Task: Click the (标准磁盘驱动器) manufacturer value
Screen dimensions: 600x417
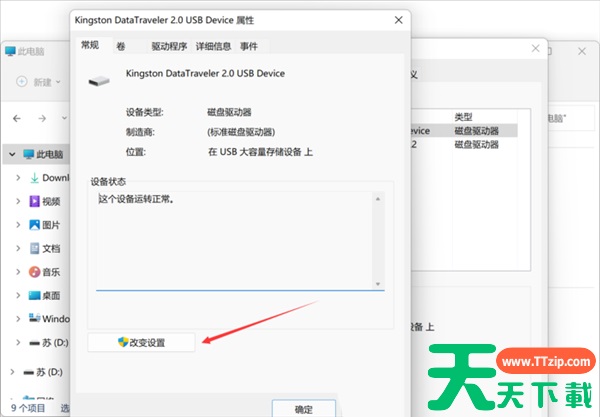Action: [x=241, y=132]
